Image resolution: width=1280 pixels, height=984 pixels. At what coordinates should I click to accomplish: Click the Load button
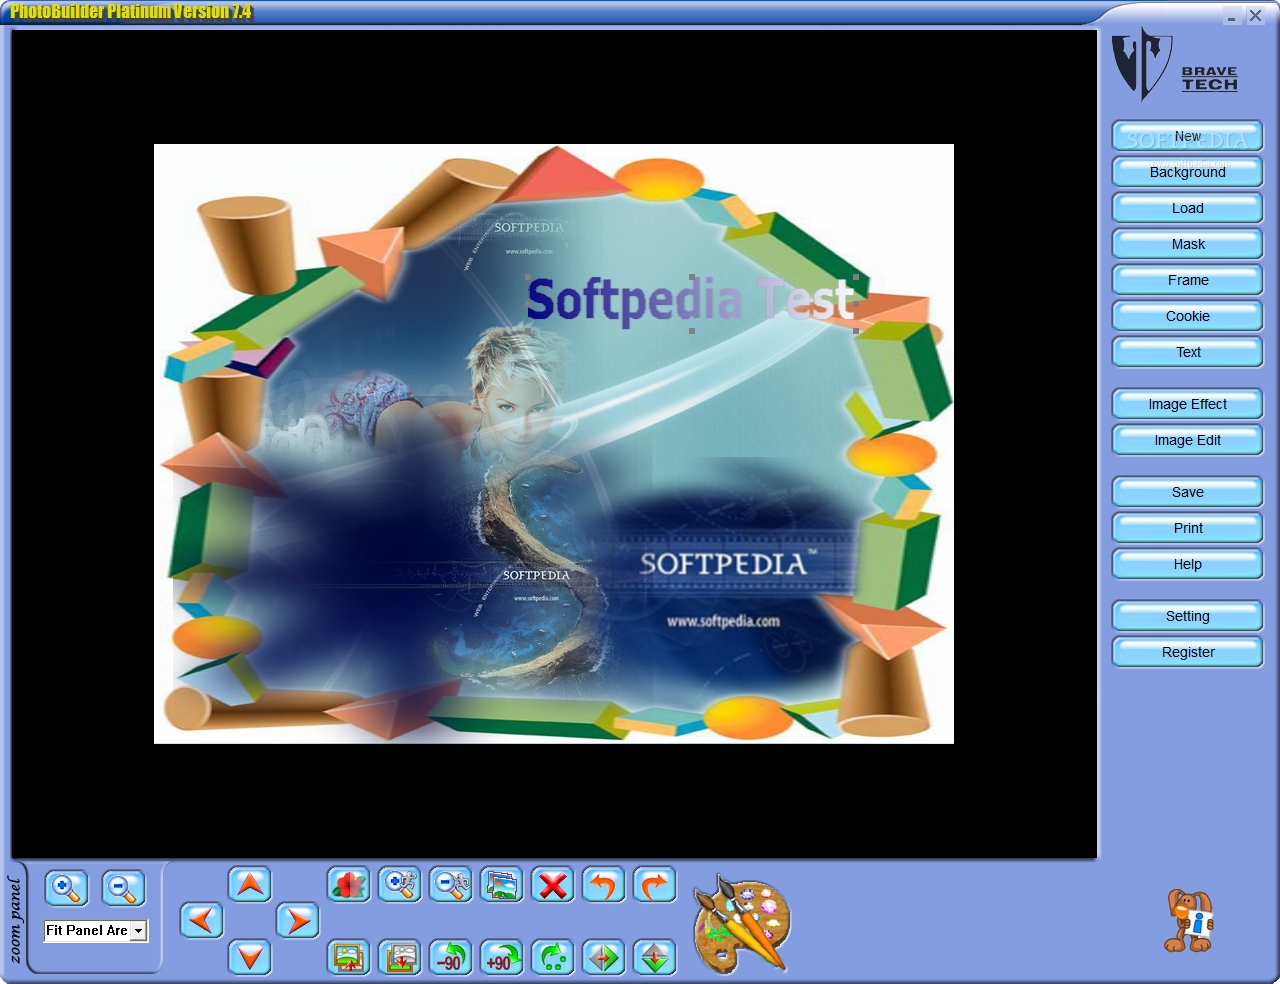pos(1188,208)
